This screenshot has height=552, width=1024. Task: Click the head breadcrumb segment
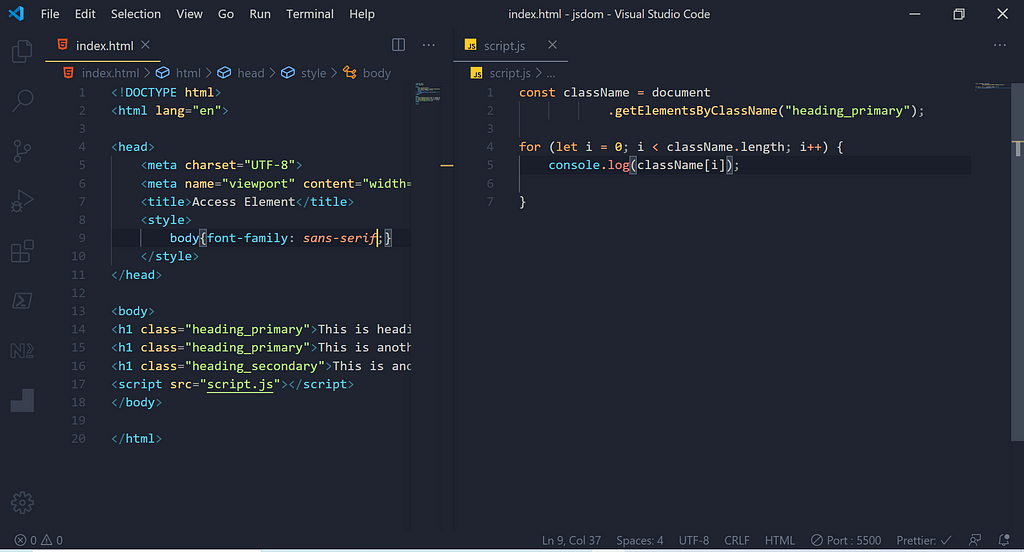click(x=251, y=73)
